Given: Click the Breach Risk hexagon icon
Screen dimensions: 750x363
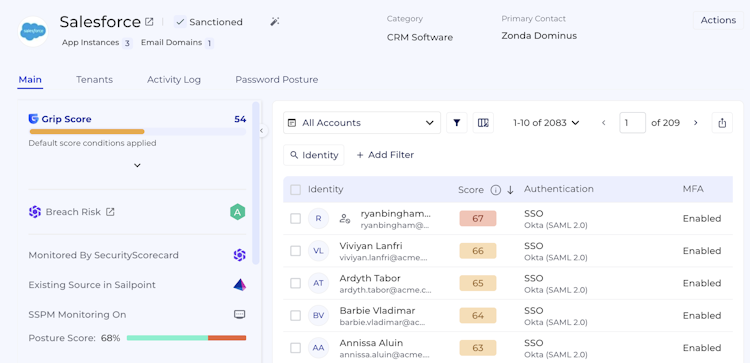Looking at the screenshot, I should (34, 212).
